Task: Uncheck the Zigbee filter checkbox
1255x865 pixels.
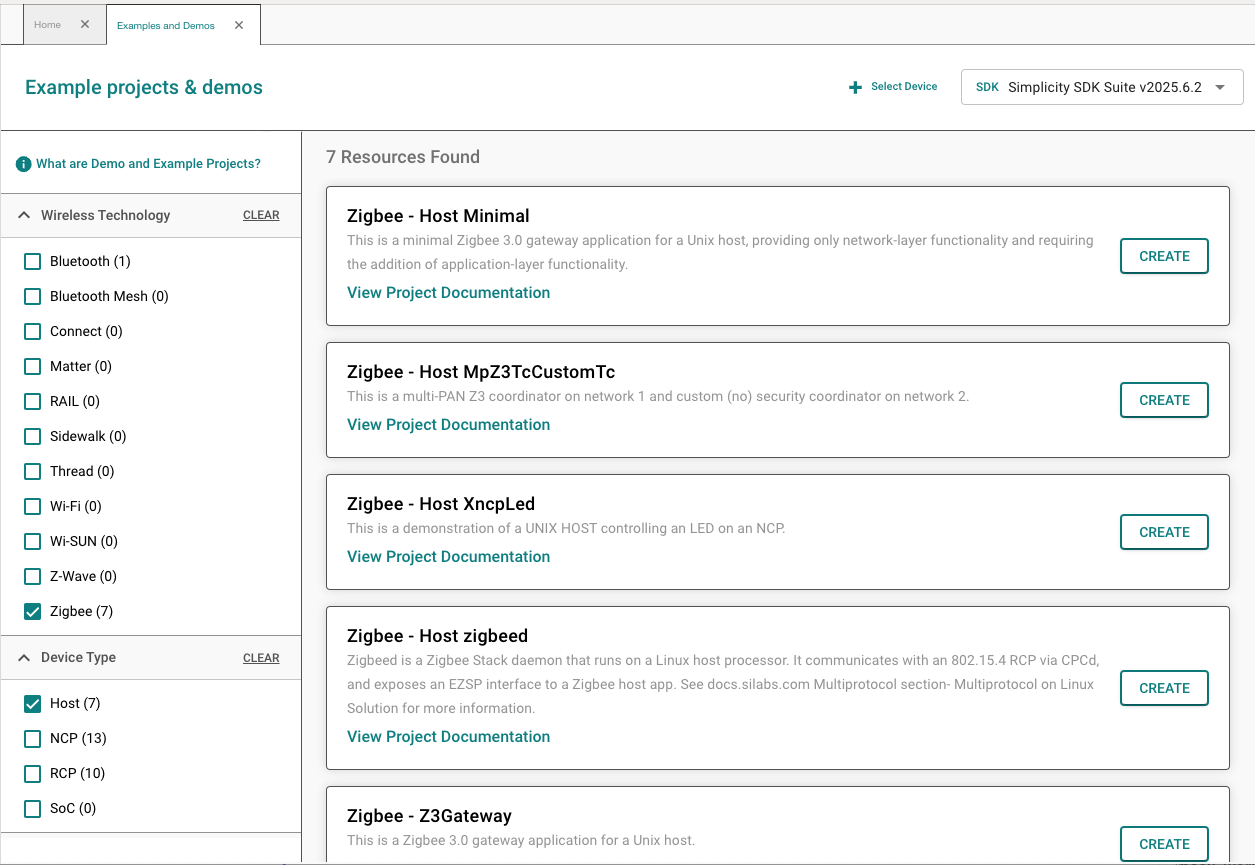Action: coord(33,612)
